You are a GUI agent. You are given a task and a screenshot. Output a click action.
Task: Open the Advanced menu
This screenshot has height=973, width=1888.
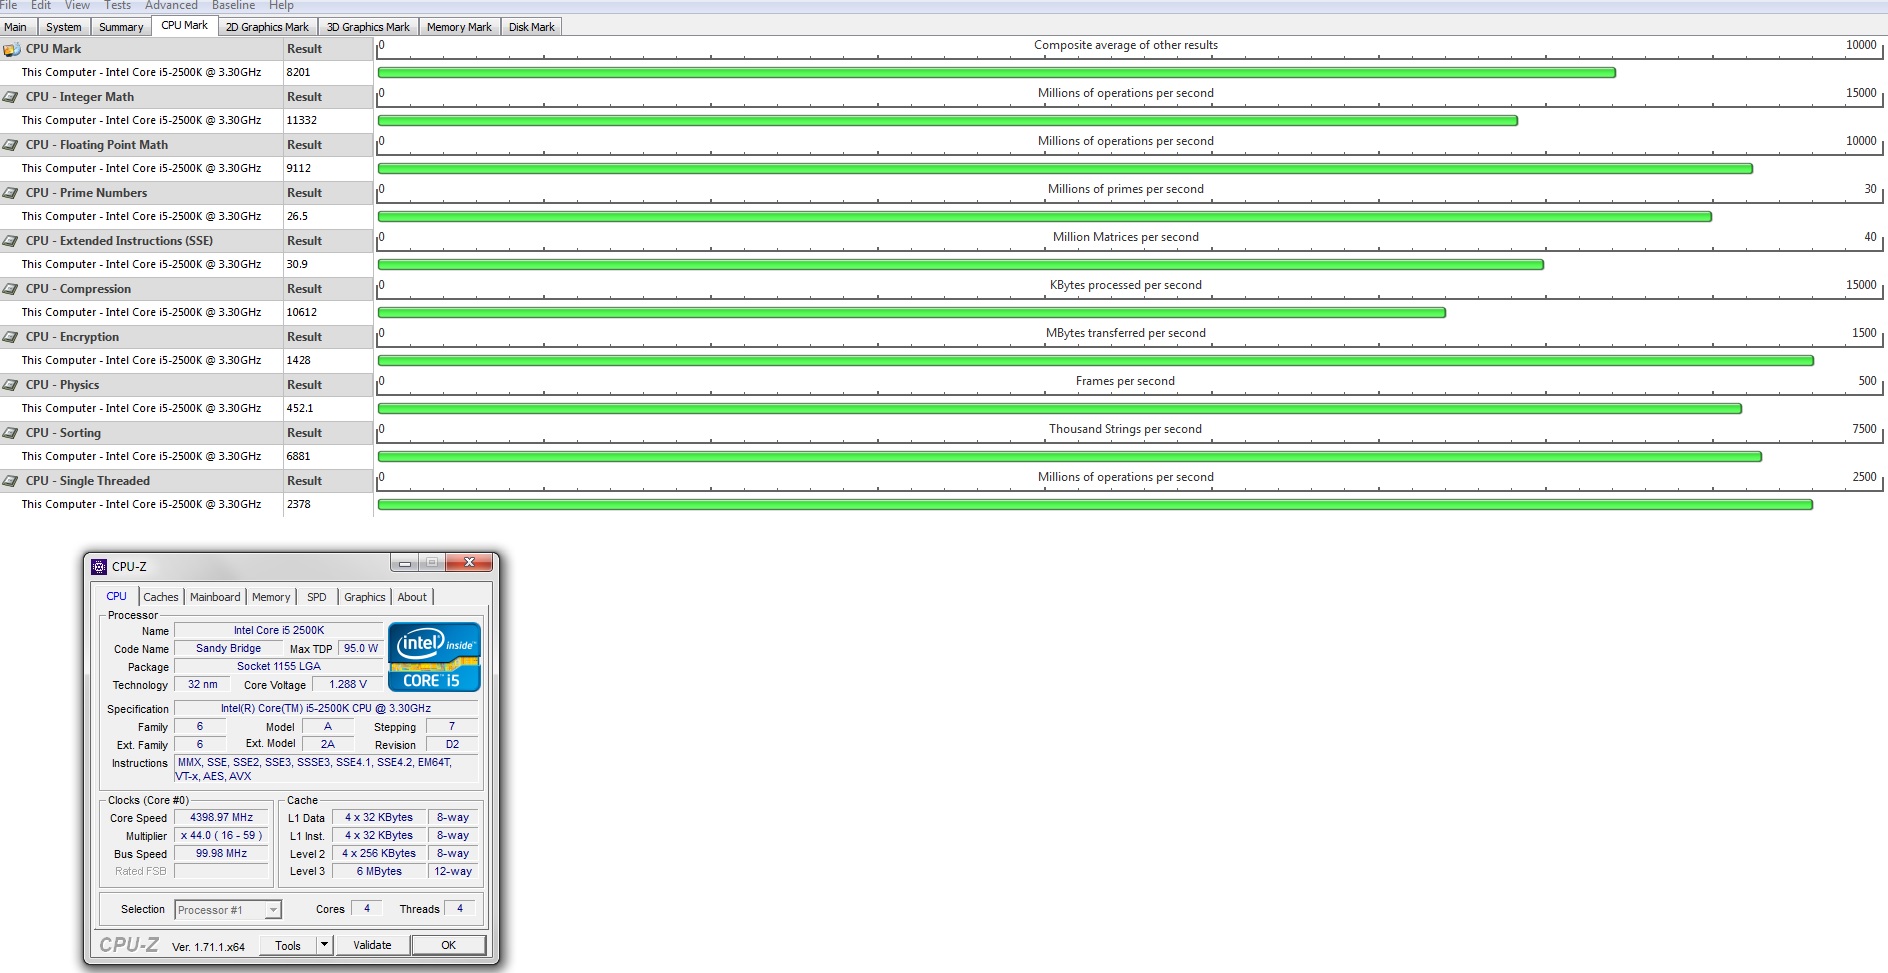coord(171,5)
